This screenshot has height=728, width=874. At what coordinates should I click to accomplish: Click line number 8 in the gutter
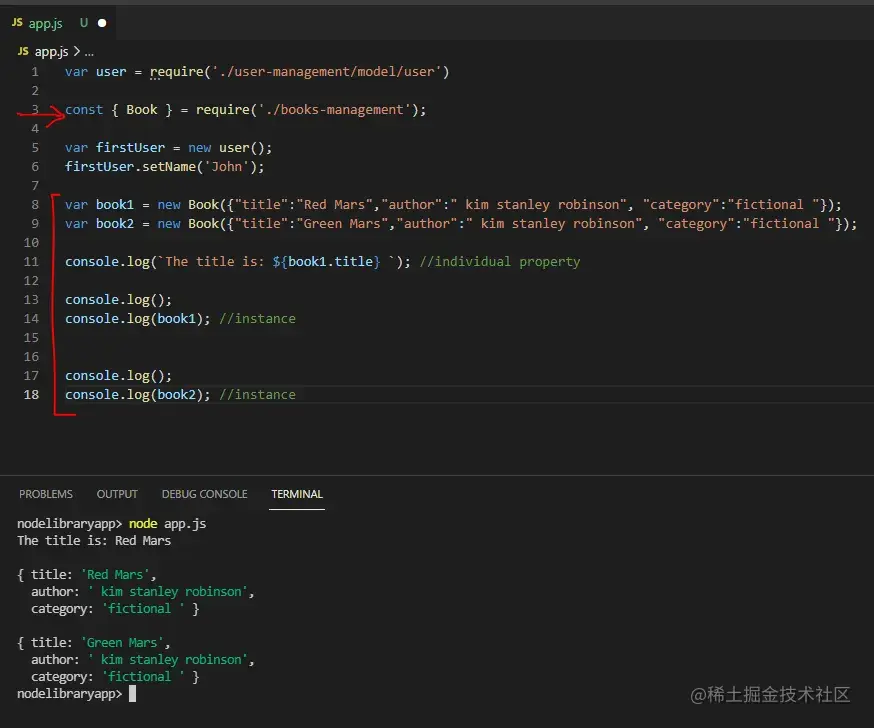(35, 205)
